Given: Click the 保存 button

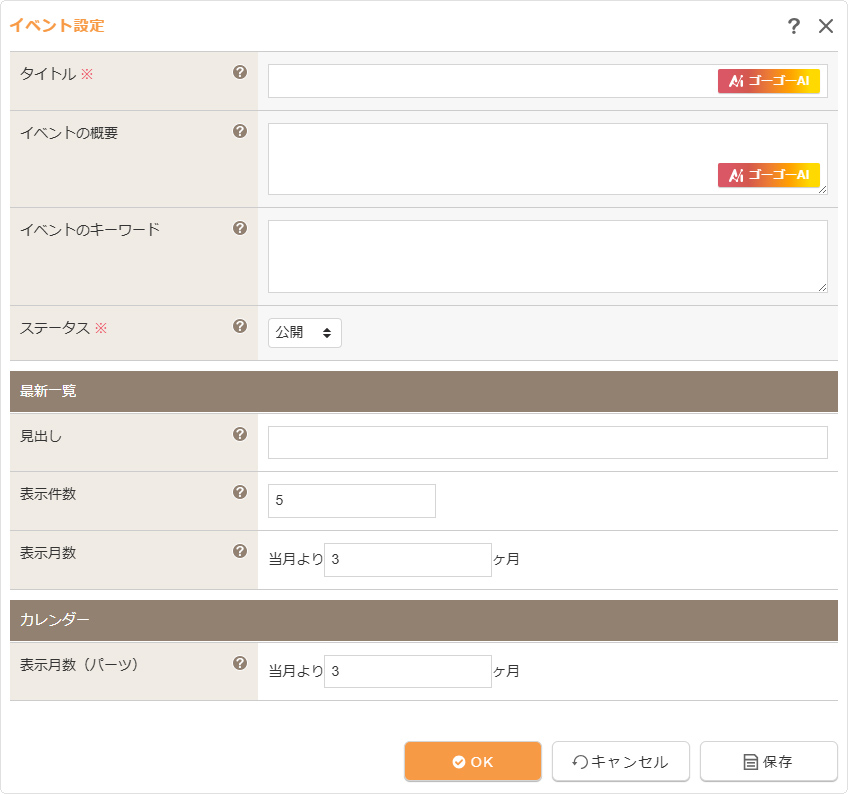Looking at the screenshot, I should tap(768, 762).
